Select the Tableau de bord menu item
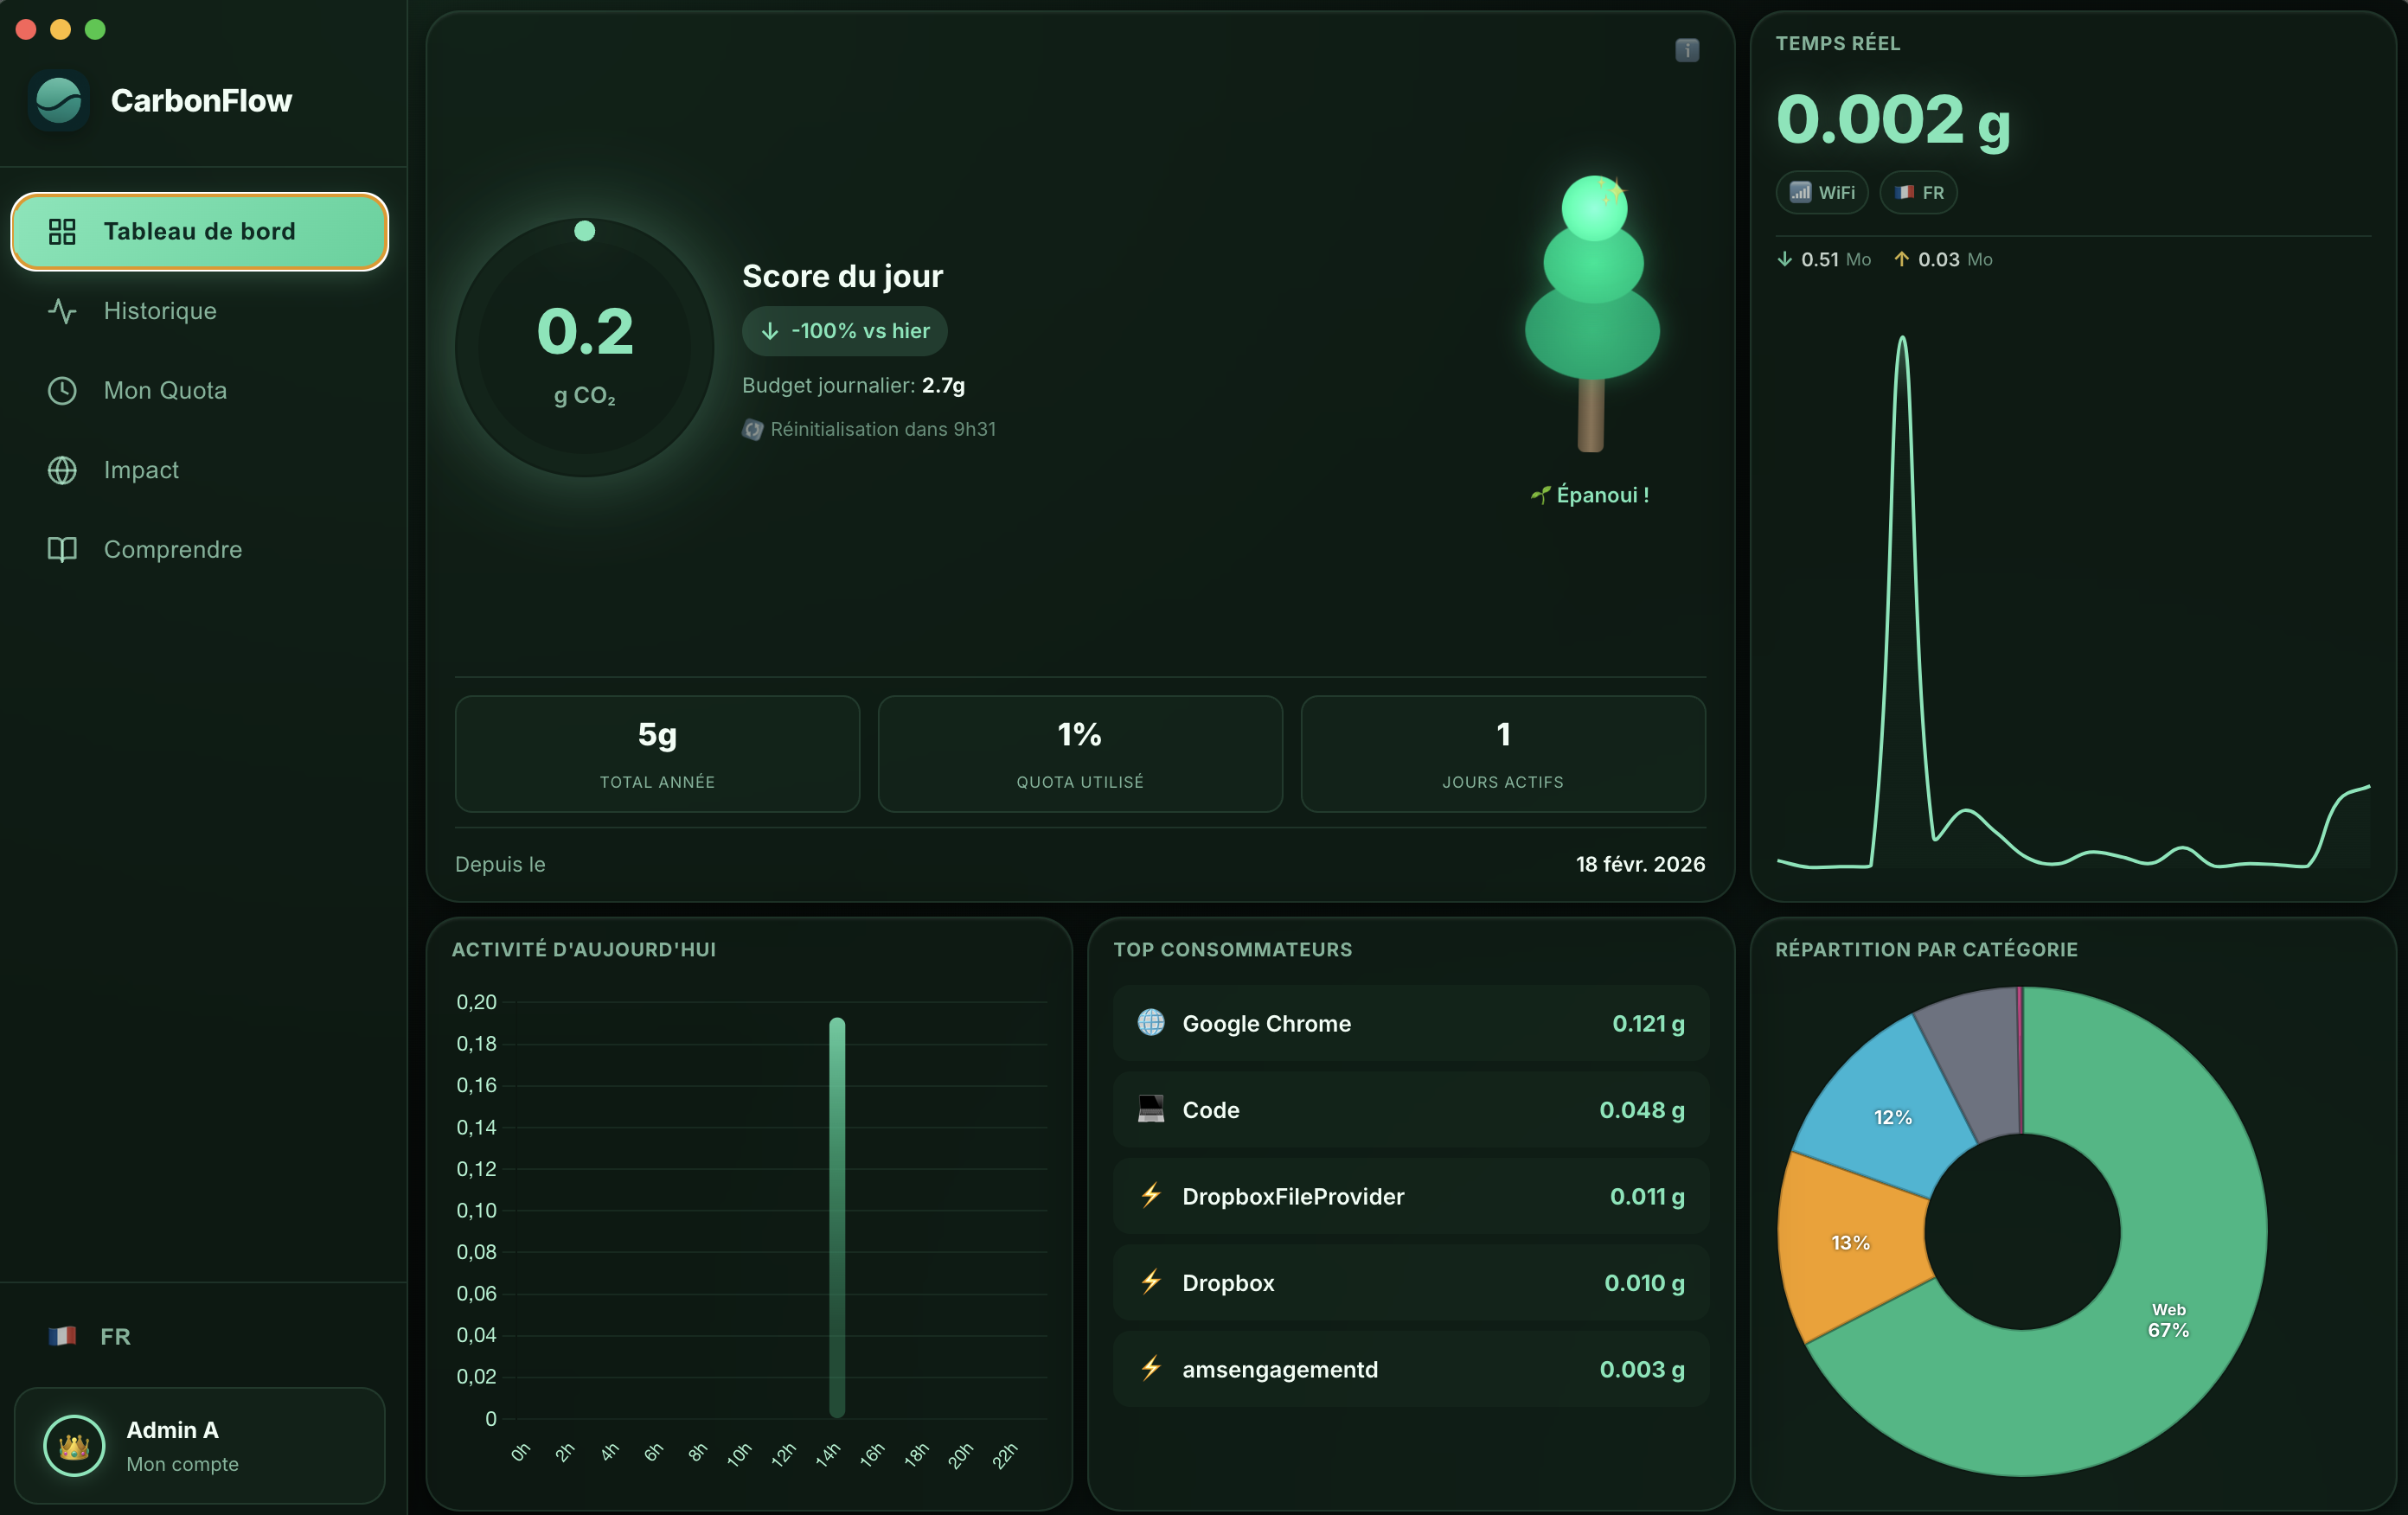The image size is (2408, 1515). 199,231
